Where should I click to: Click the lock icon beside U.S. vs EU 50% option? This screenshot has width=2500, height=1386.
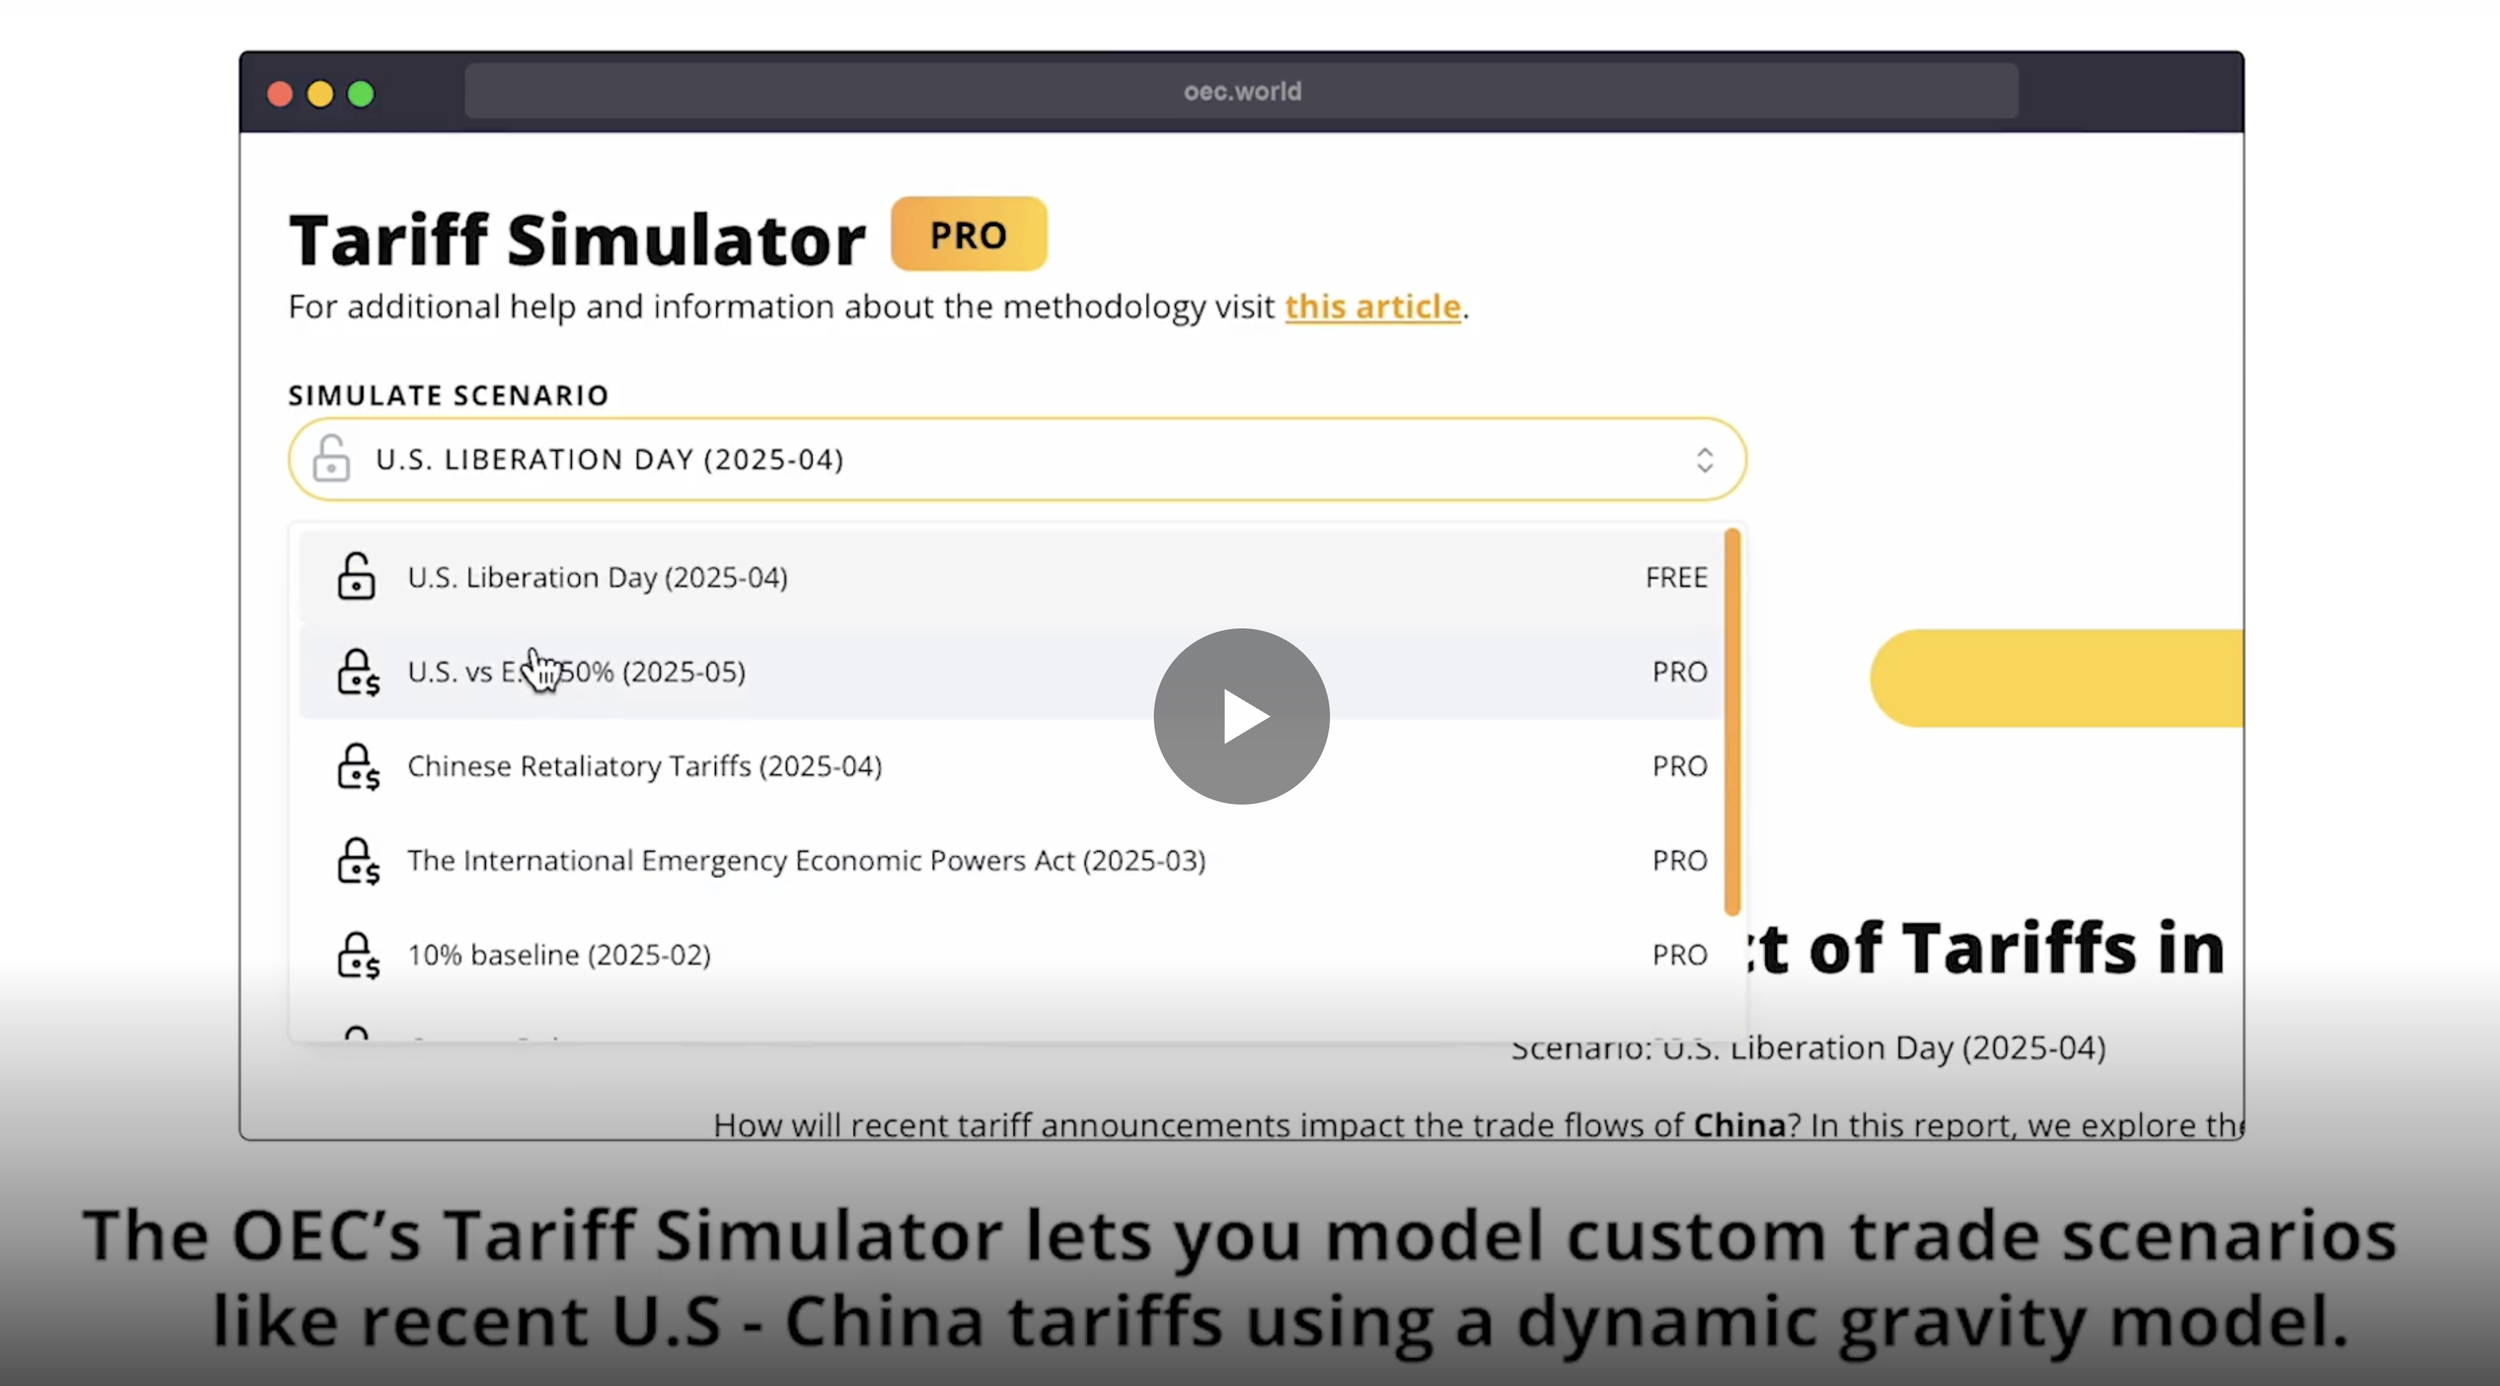[x=358, y=672]
